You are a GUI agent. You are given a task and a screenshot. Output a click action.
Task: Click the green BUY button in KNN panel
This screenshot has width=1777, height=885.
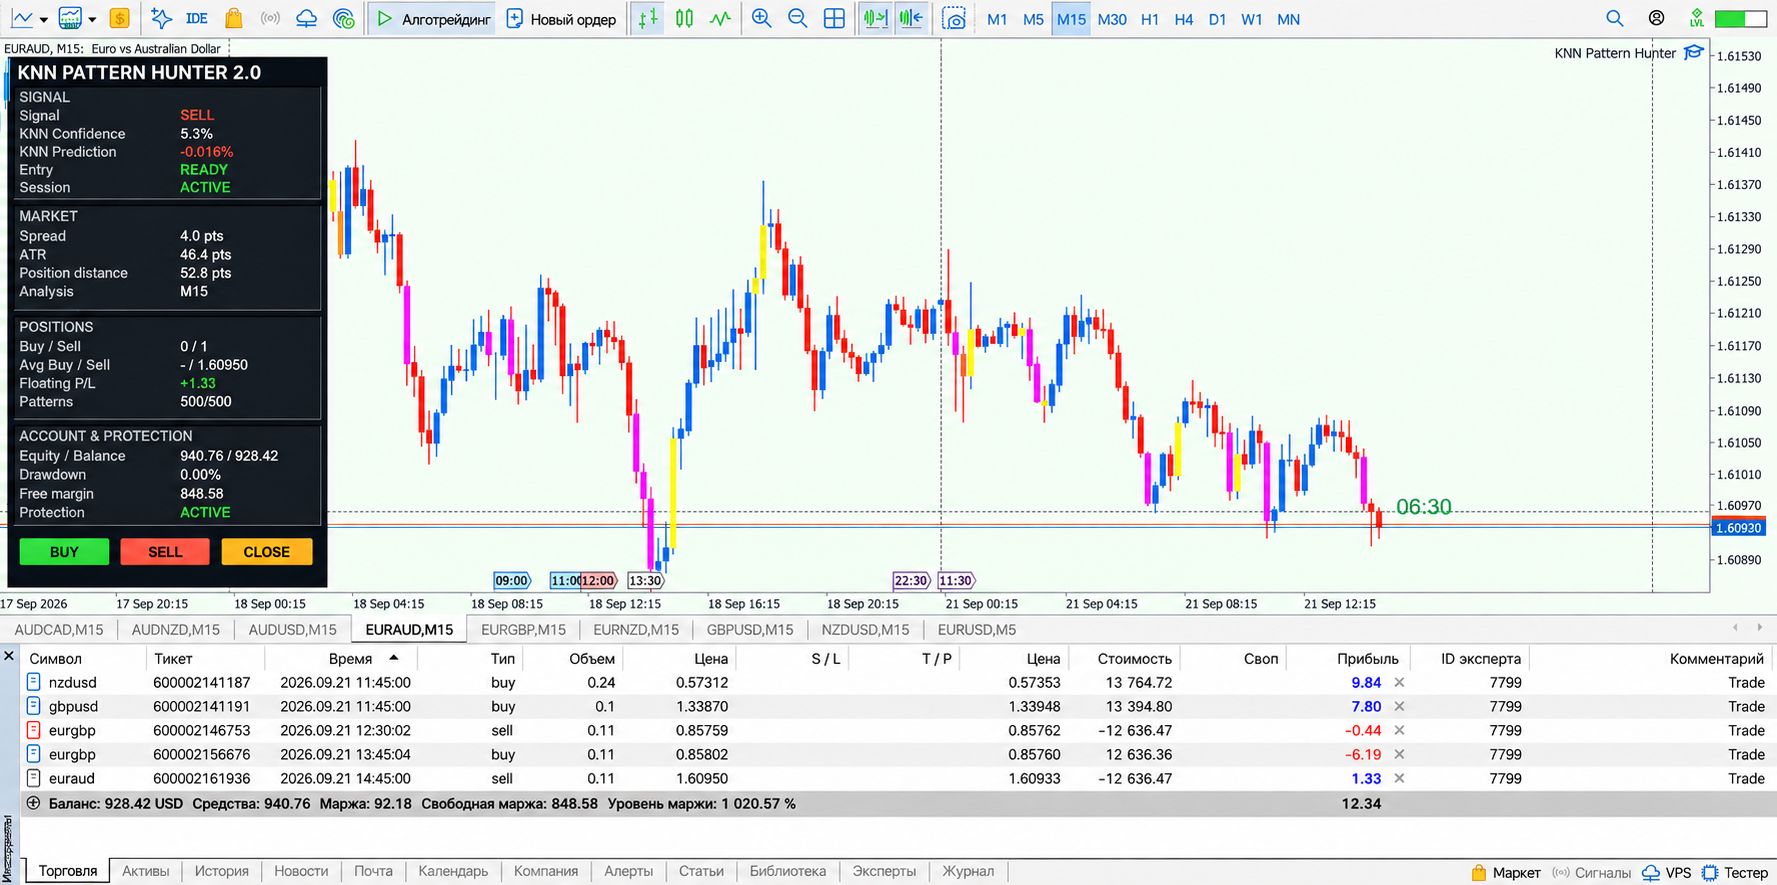coord(64,552)
